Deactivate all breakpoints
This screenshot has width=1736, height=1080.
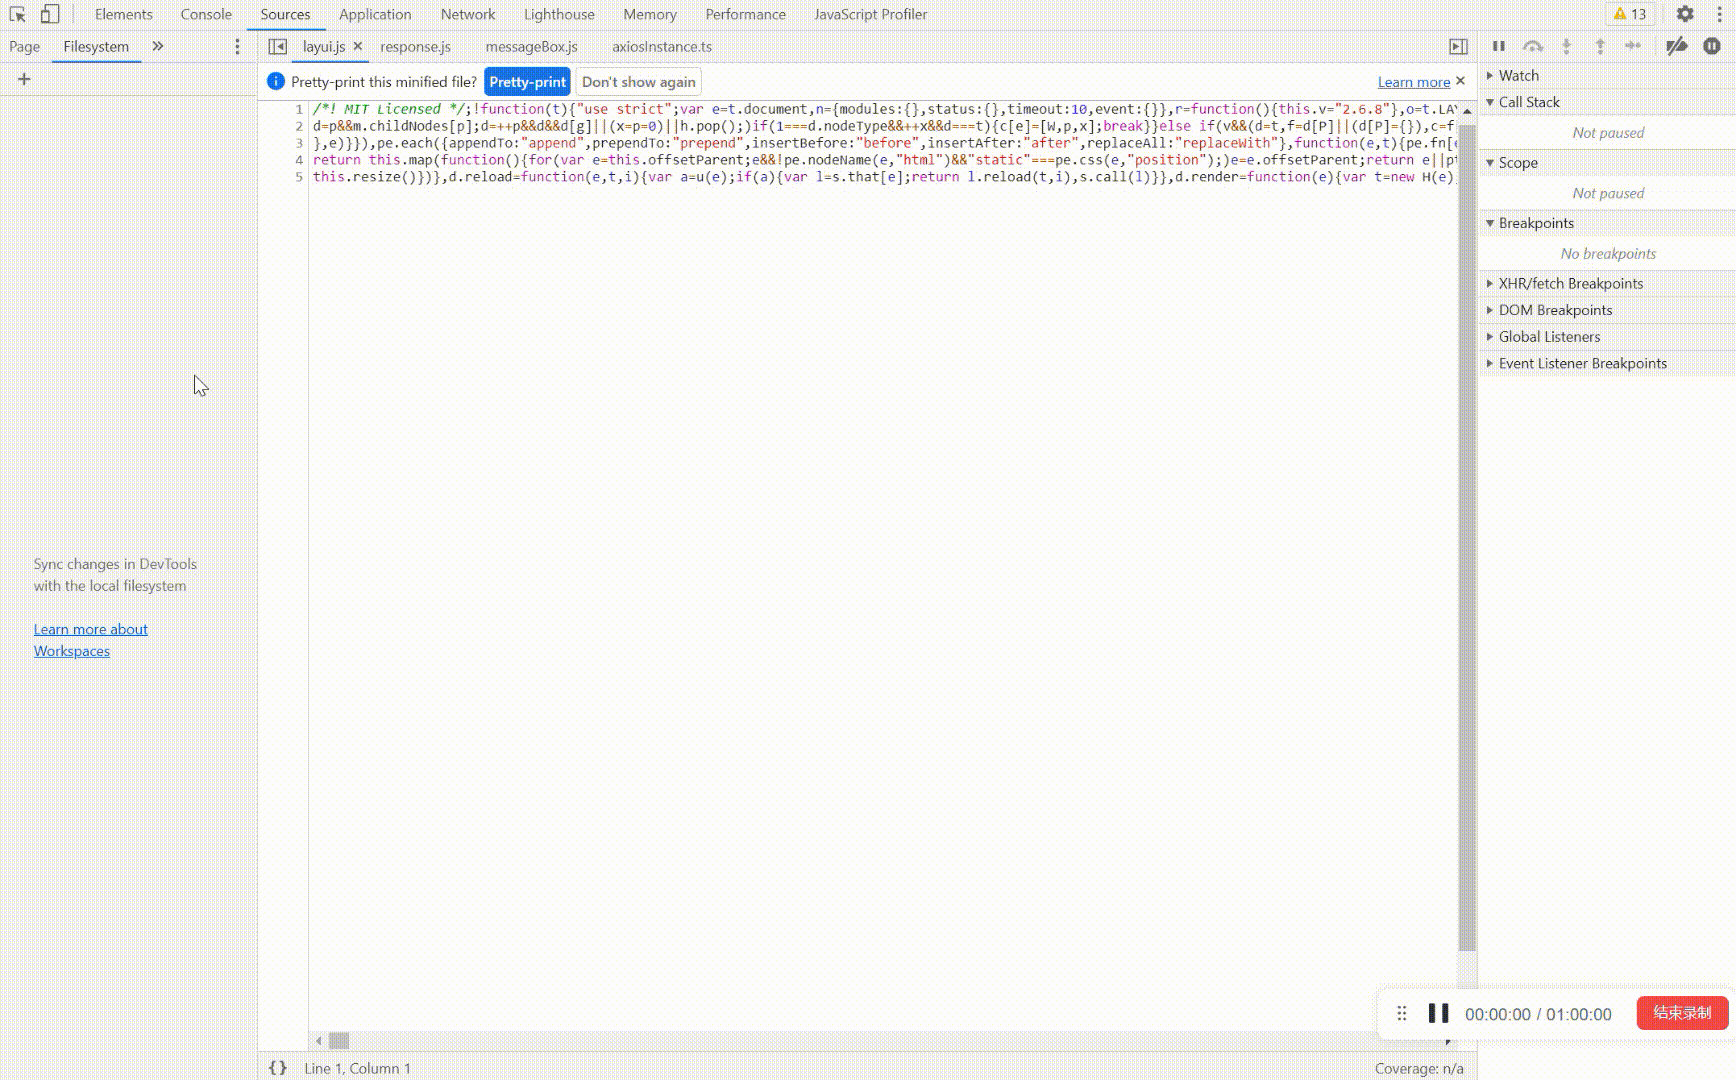pyautogui.click(x=1678, y=46)
